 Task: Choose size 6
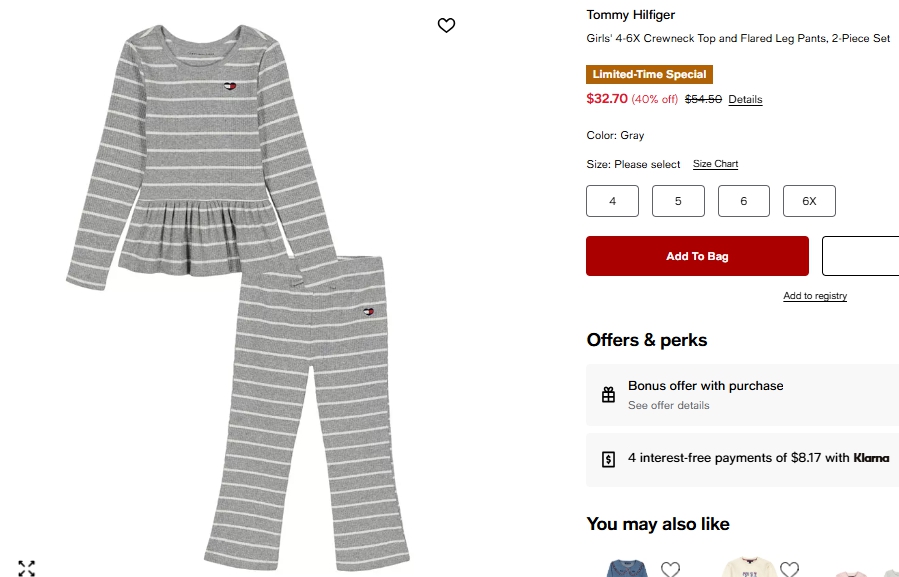click(x=744, y=201)
